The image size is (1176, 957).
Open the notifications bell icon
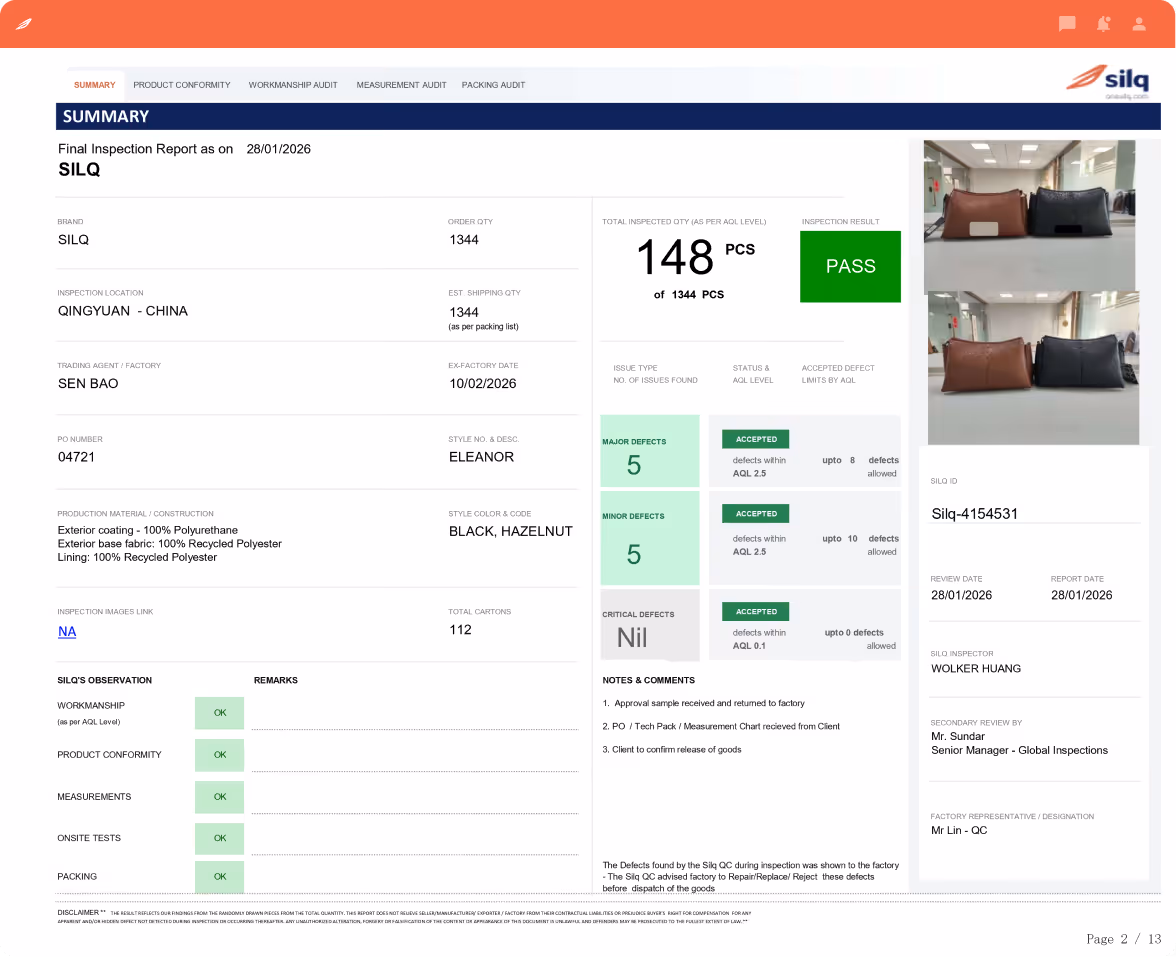pos(1103,24)
